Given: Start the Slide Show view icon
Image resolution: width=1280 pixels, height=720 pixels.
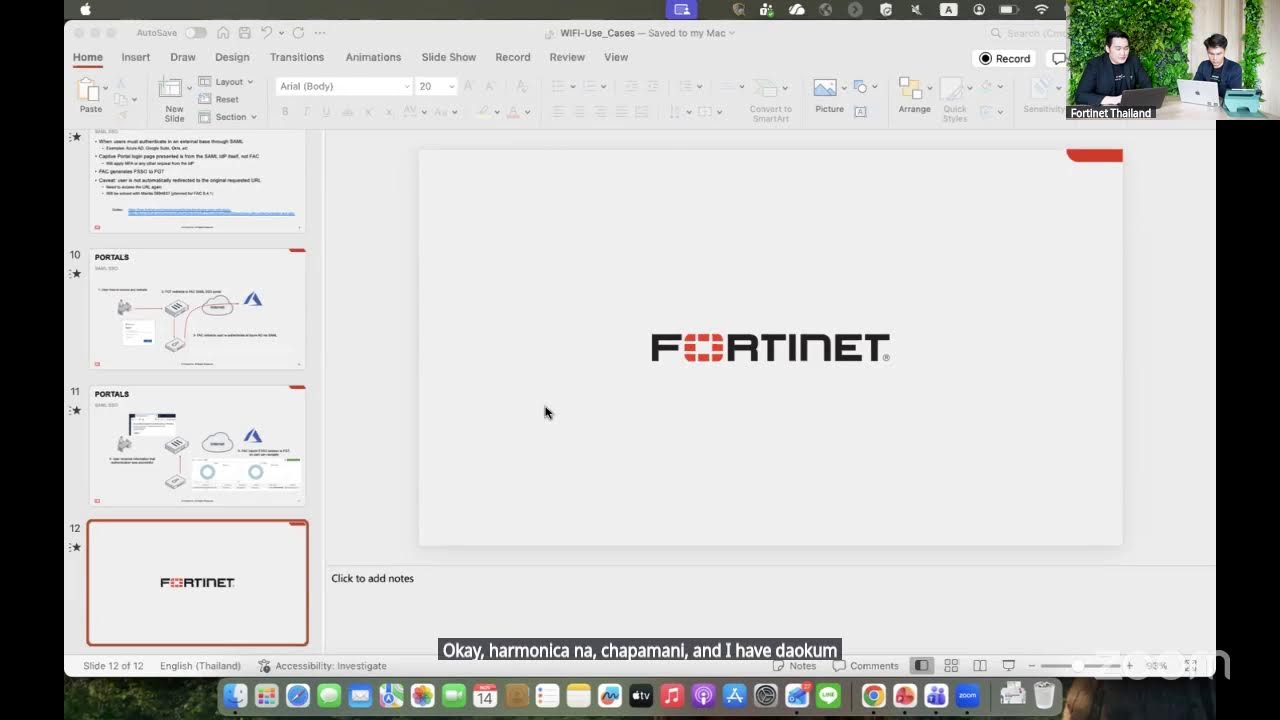Looking at the screenshot, I should [x=1009, y=666].
